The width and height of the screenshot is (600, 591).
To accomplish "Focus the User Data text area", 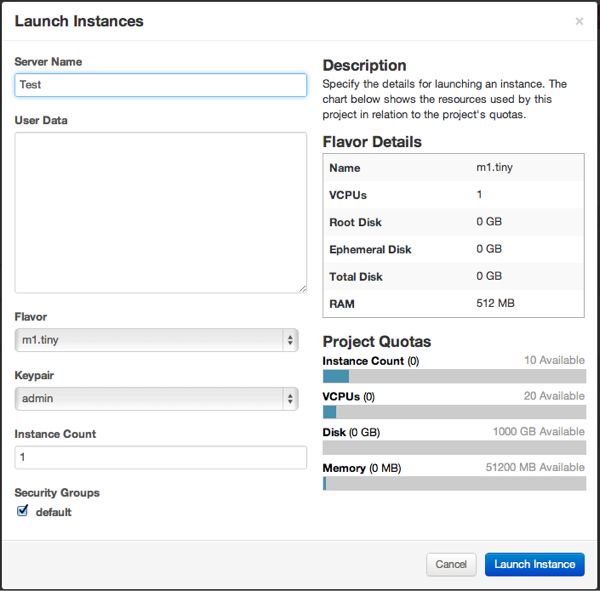I will [160, 212].
